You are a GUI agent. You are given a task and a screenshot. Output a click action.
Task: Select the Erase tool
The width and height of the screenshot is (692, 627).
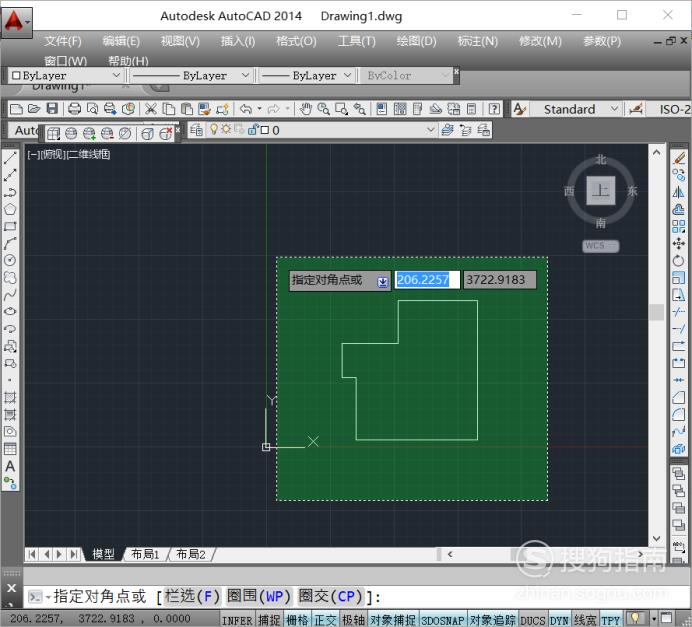(x=679, y=158)
